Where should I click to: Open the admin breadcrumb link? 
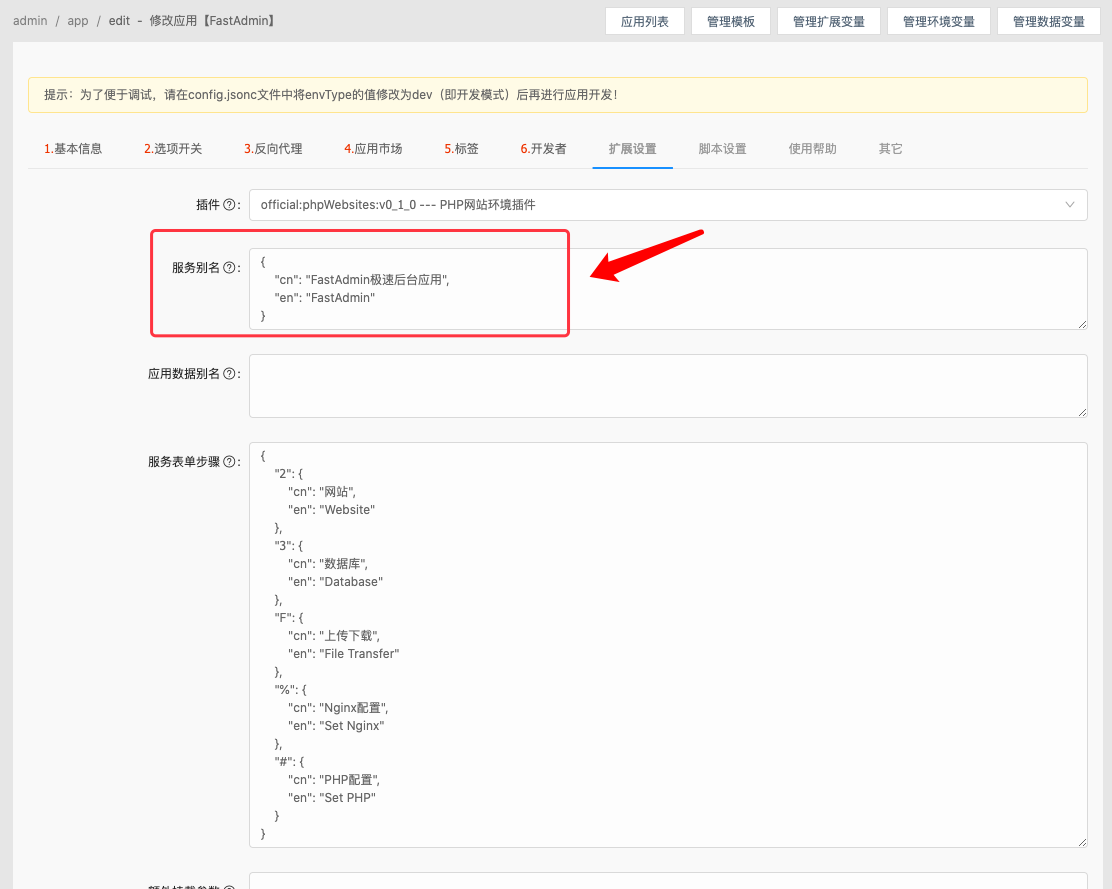tap(30, 20)
